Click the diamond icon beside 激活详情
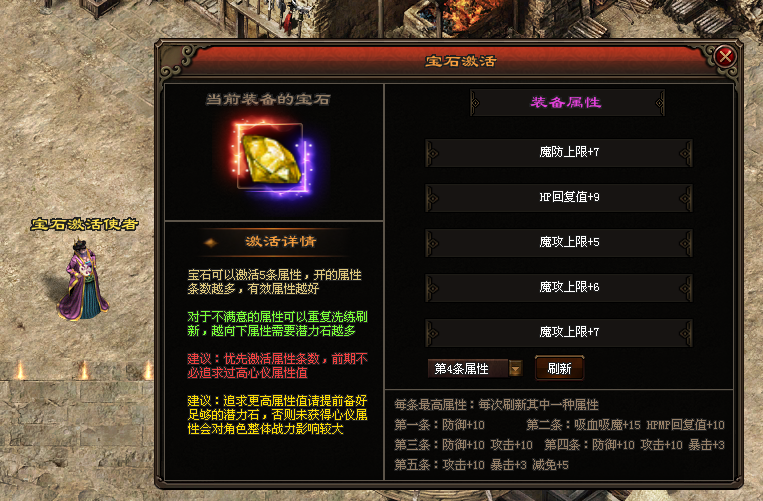Viewport: 763px width, 501px height. click(x=210, y=242)
